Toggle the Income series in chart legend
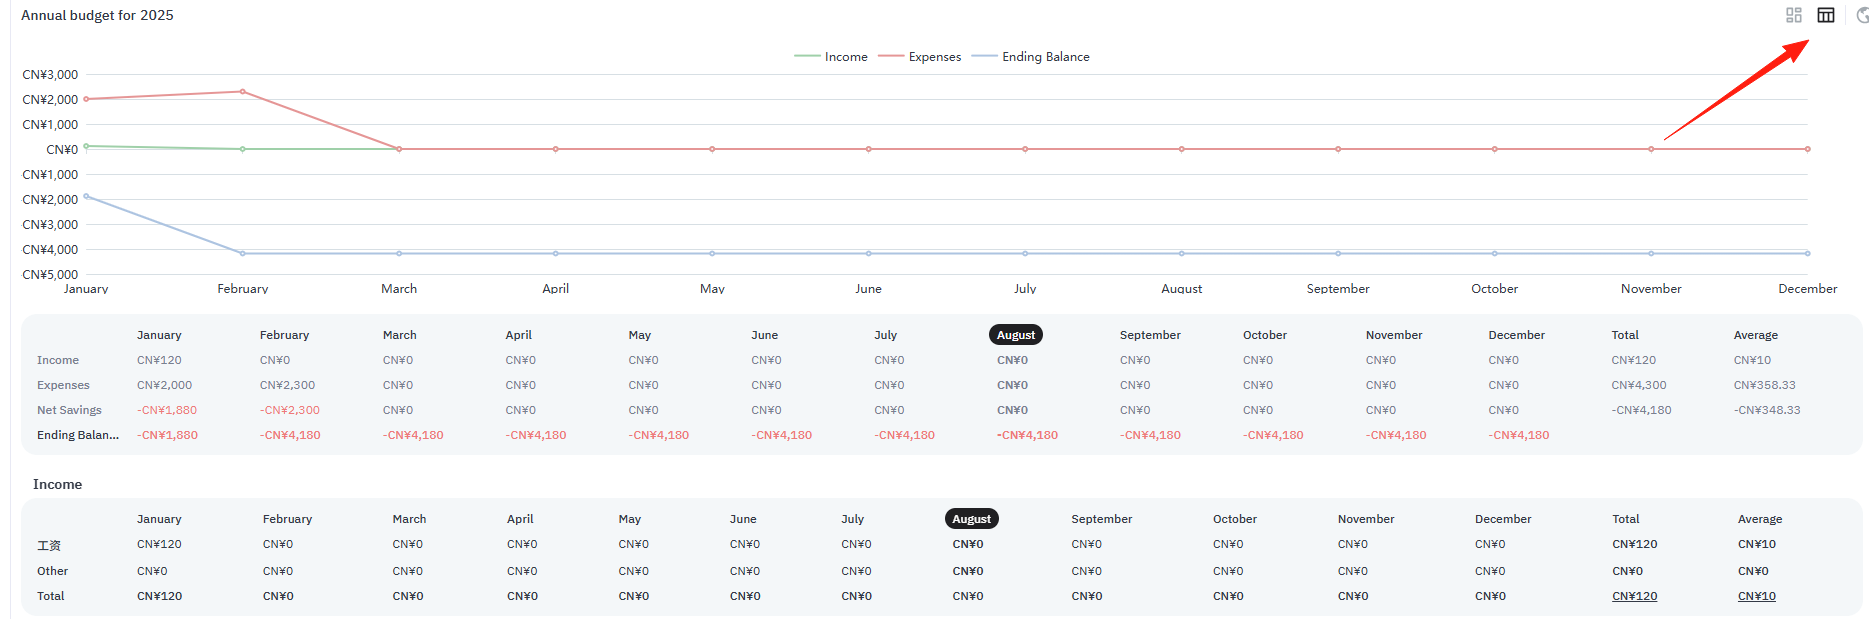Viewport: 1869px width, 619px height. (831, 57)
